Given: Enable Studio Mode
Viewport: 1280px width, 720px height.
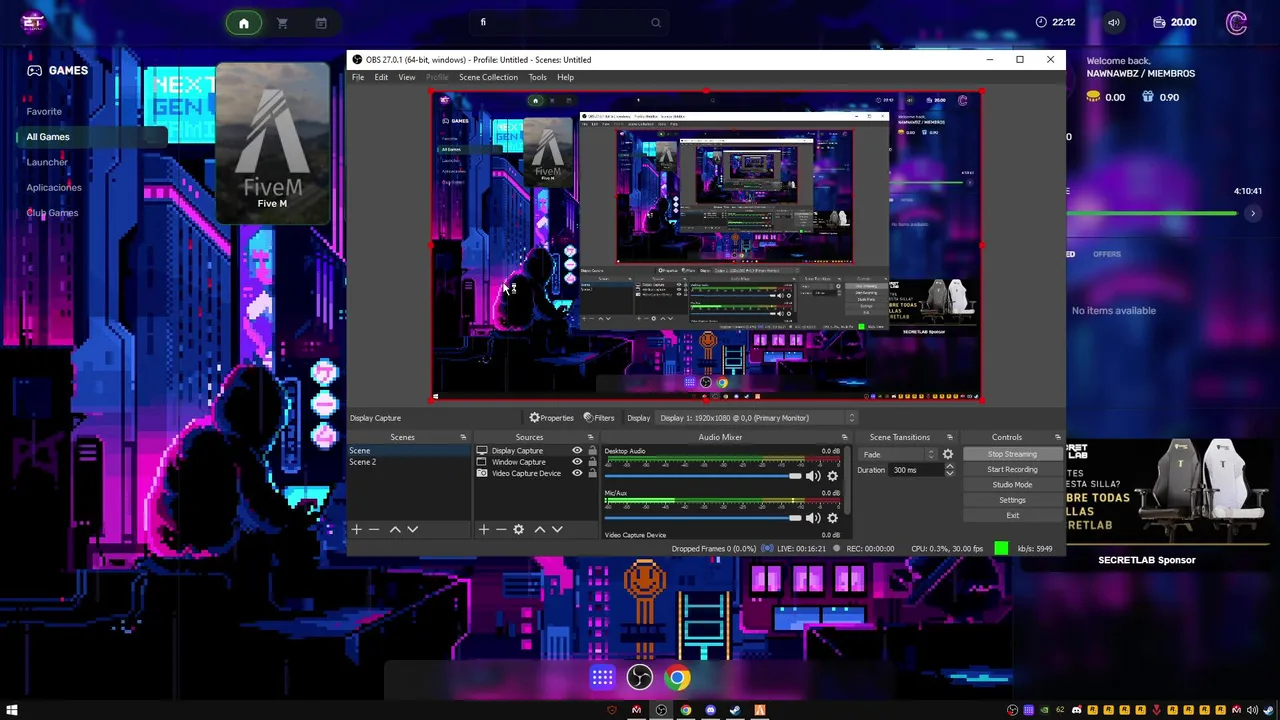Looking at the screenshot, I should pos(1012,485).
